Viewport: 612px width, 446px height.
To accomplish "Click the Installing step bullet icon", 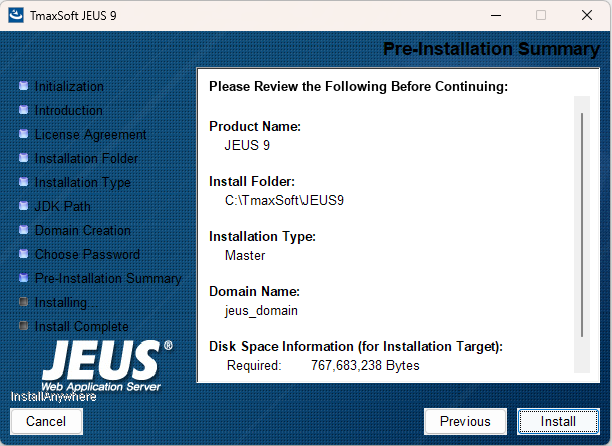I will click(23, 302).
